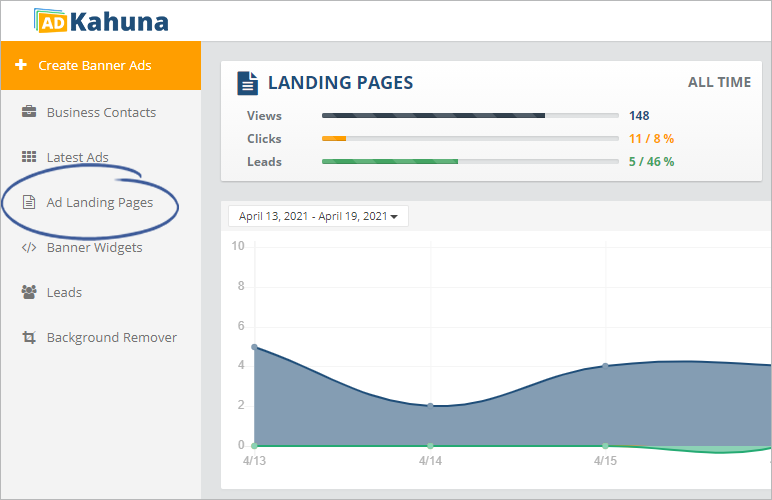This screenshot has width=772, height=500.
Task: Open the April 13 - April 19 date range dropdown
Action: pyautogui.click(x=318, y=216)
